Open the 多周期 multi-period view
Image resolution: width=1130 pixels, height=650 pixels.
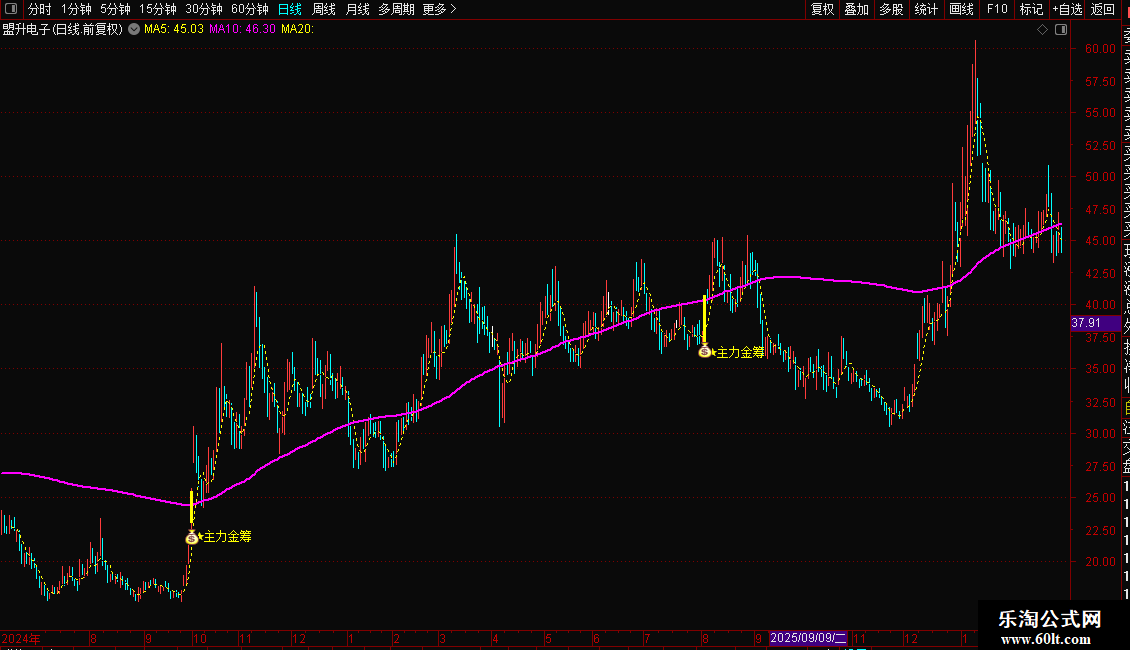click(396, 9)
